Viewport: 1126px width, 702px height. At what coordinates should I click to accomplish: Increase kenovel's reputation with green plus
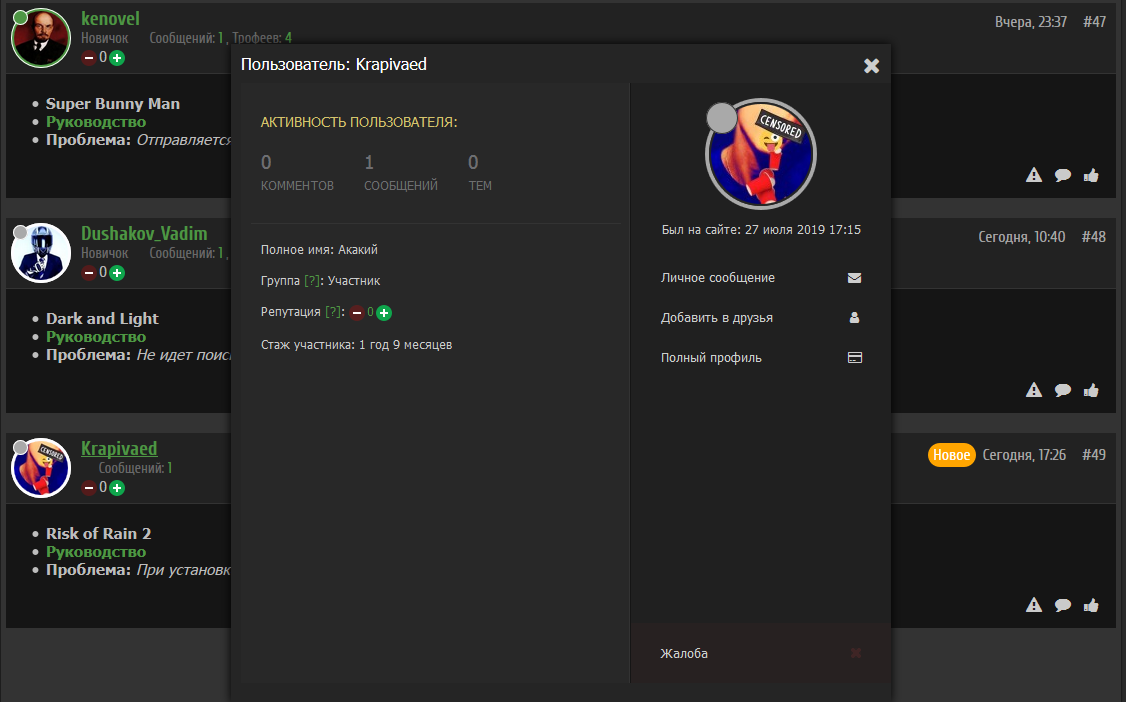click(117, 57)
